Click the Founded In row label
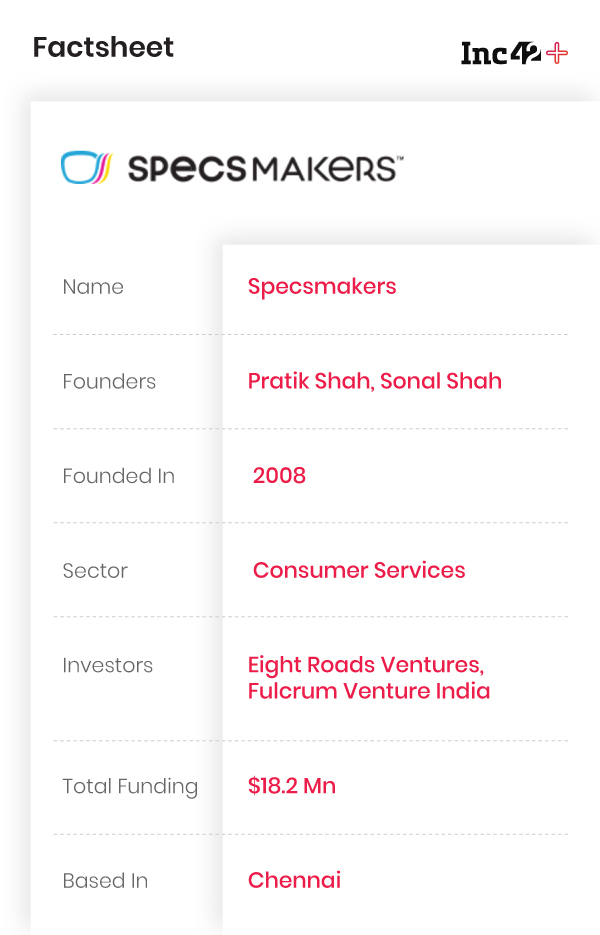 pos(118,476)
